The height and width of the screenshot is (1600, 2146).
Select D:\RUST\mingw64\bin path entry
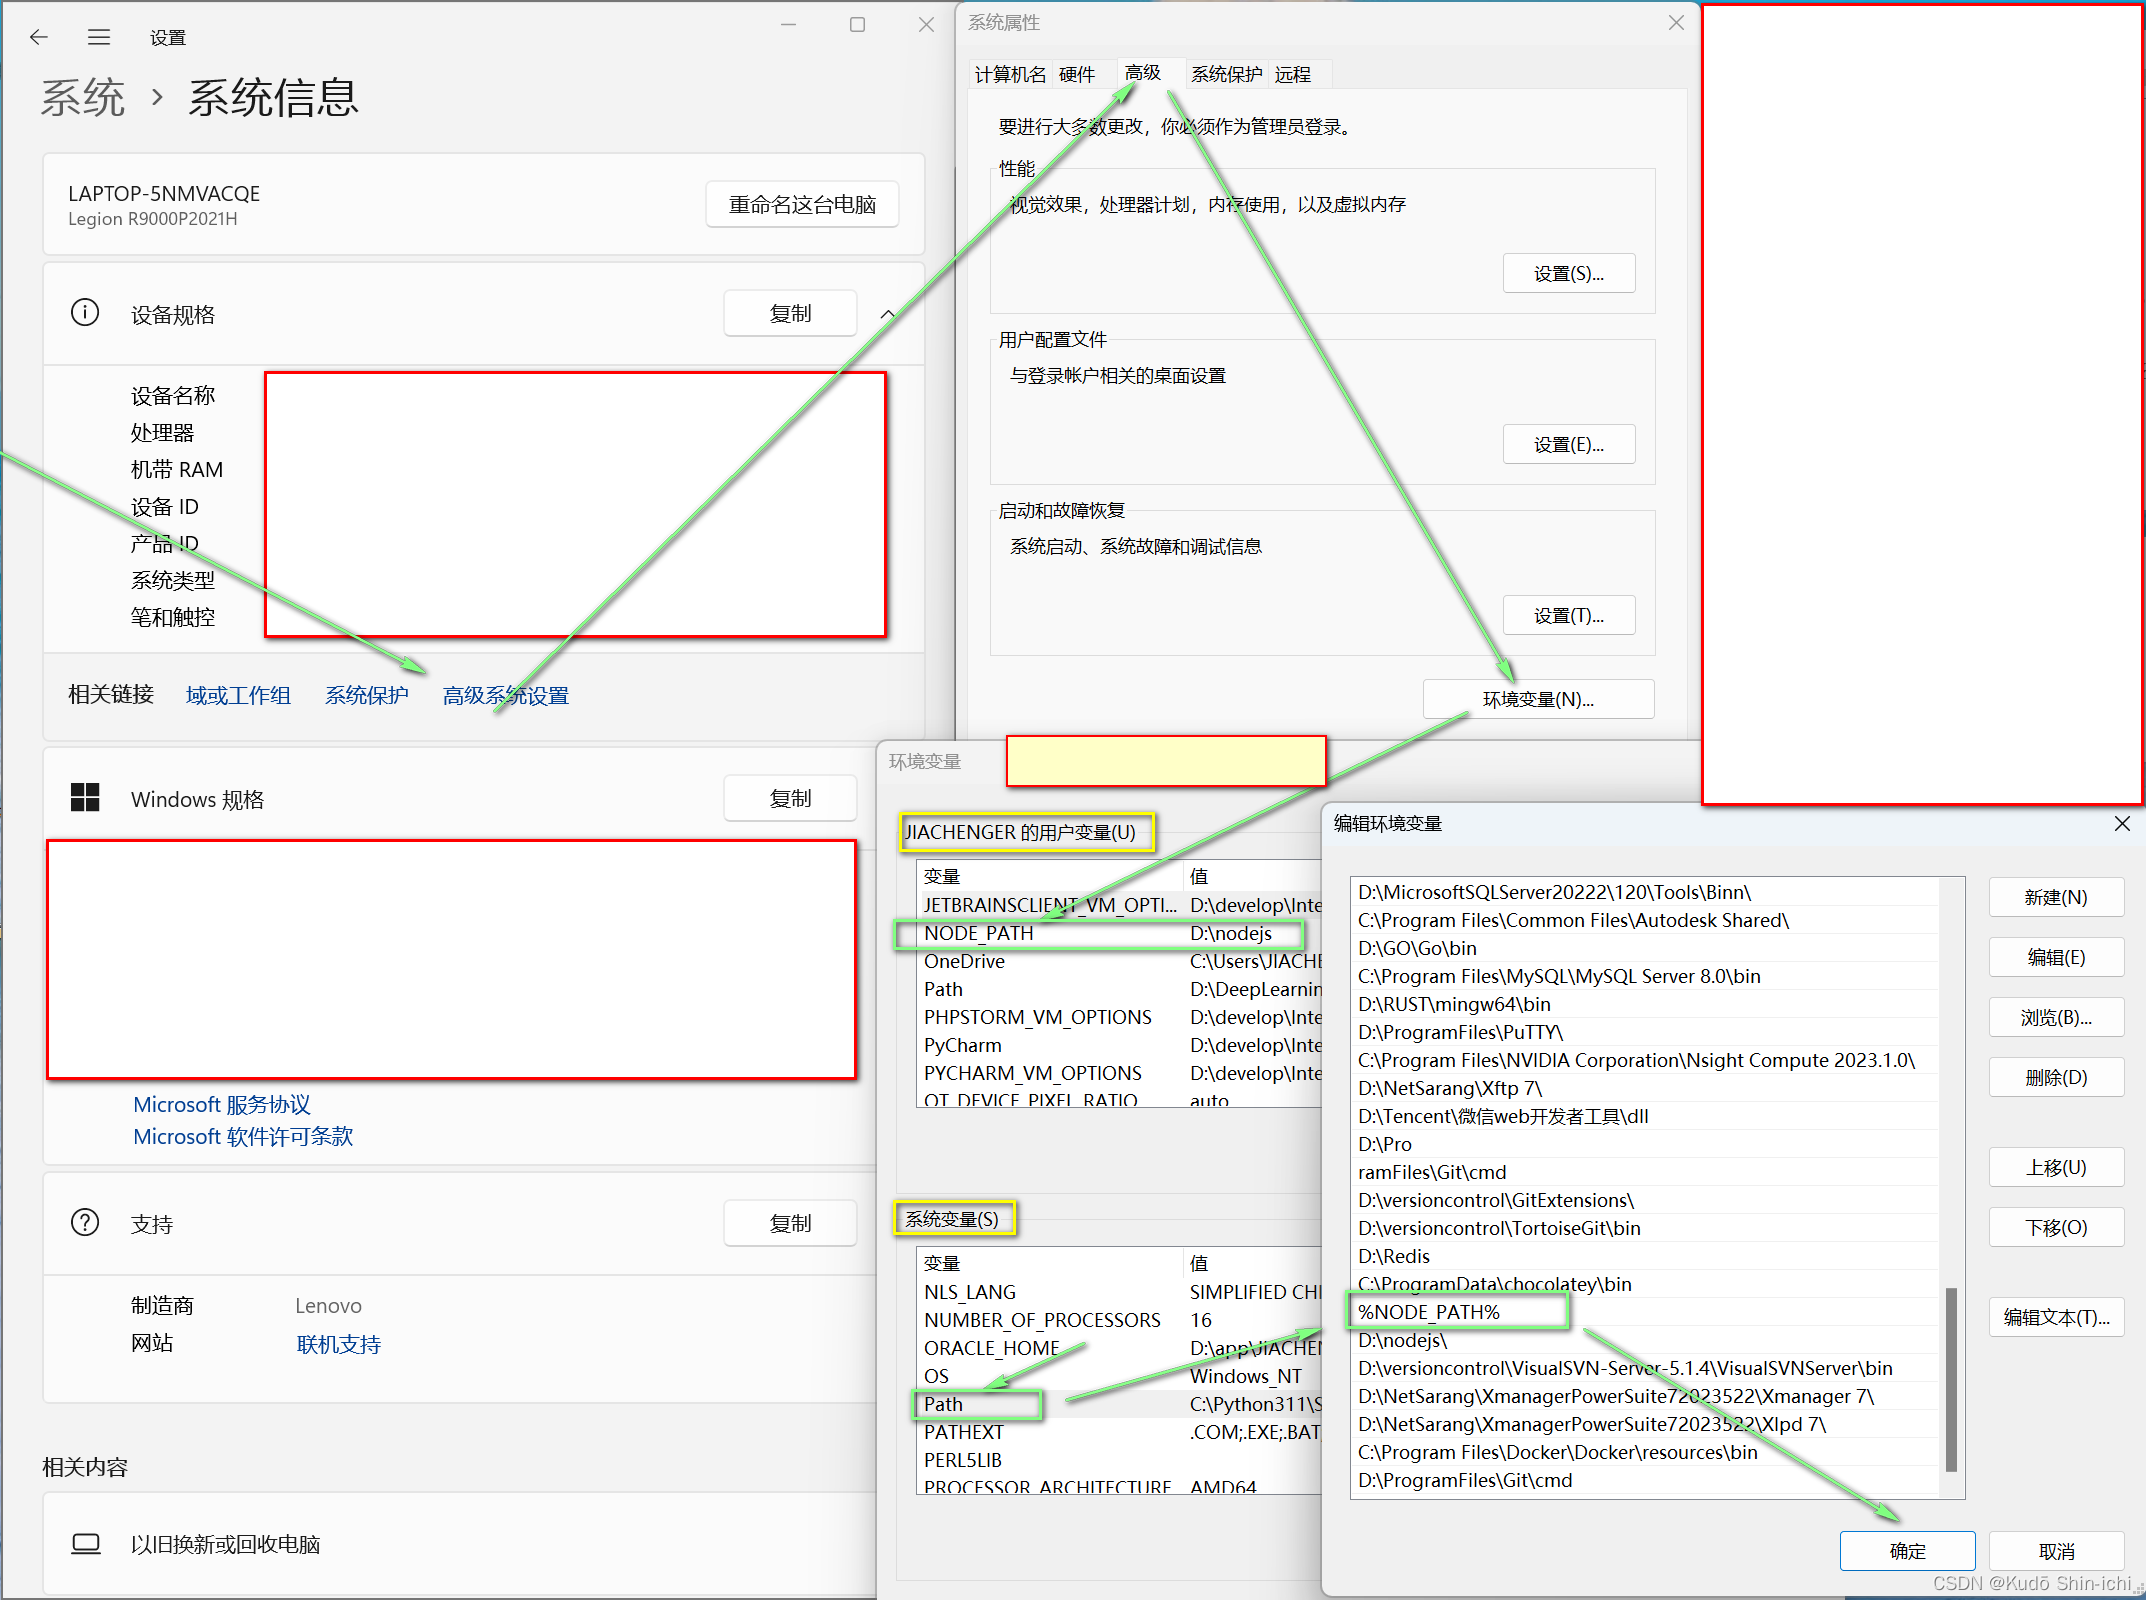[1645, 1004]
